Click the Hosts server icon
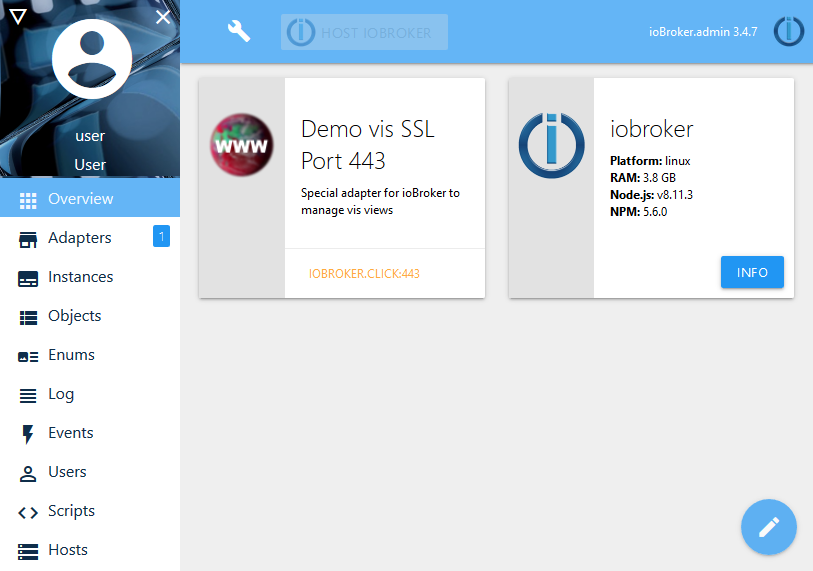This screenshot has width=813, height=571. [28, 552]
